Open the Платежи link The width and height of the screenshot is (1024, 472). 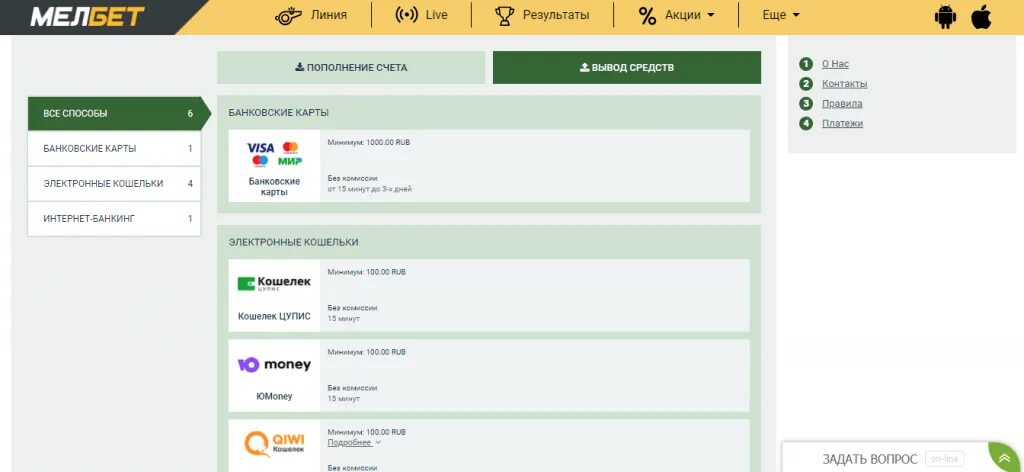coord(842,123)
